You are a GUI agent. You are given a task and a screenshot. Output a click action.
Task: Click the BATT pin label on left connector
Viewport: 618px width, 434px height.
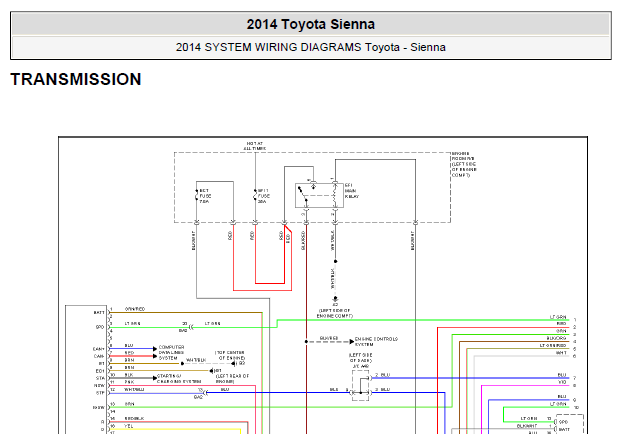[x=99, y=313]
